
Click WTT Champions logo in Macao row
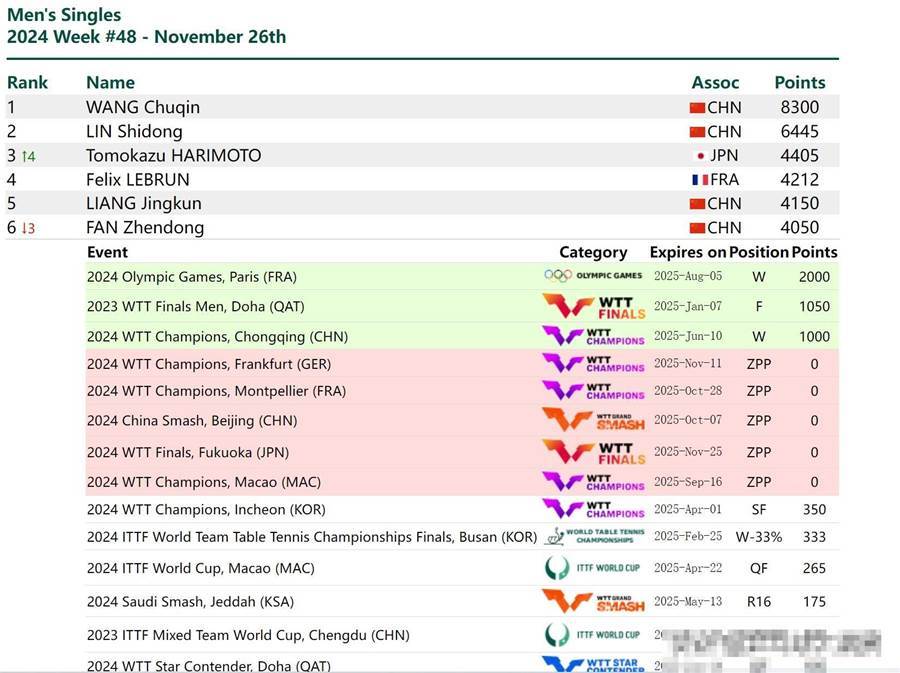coord(593,482)
